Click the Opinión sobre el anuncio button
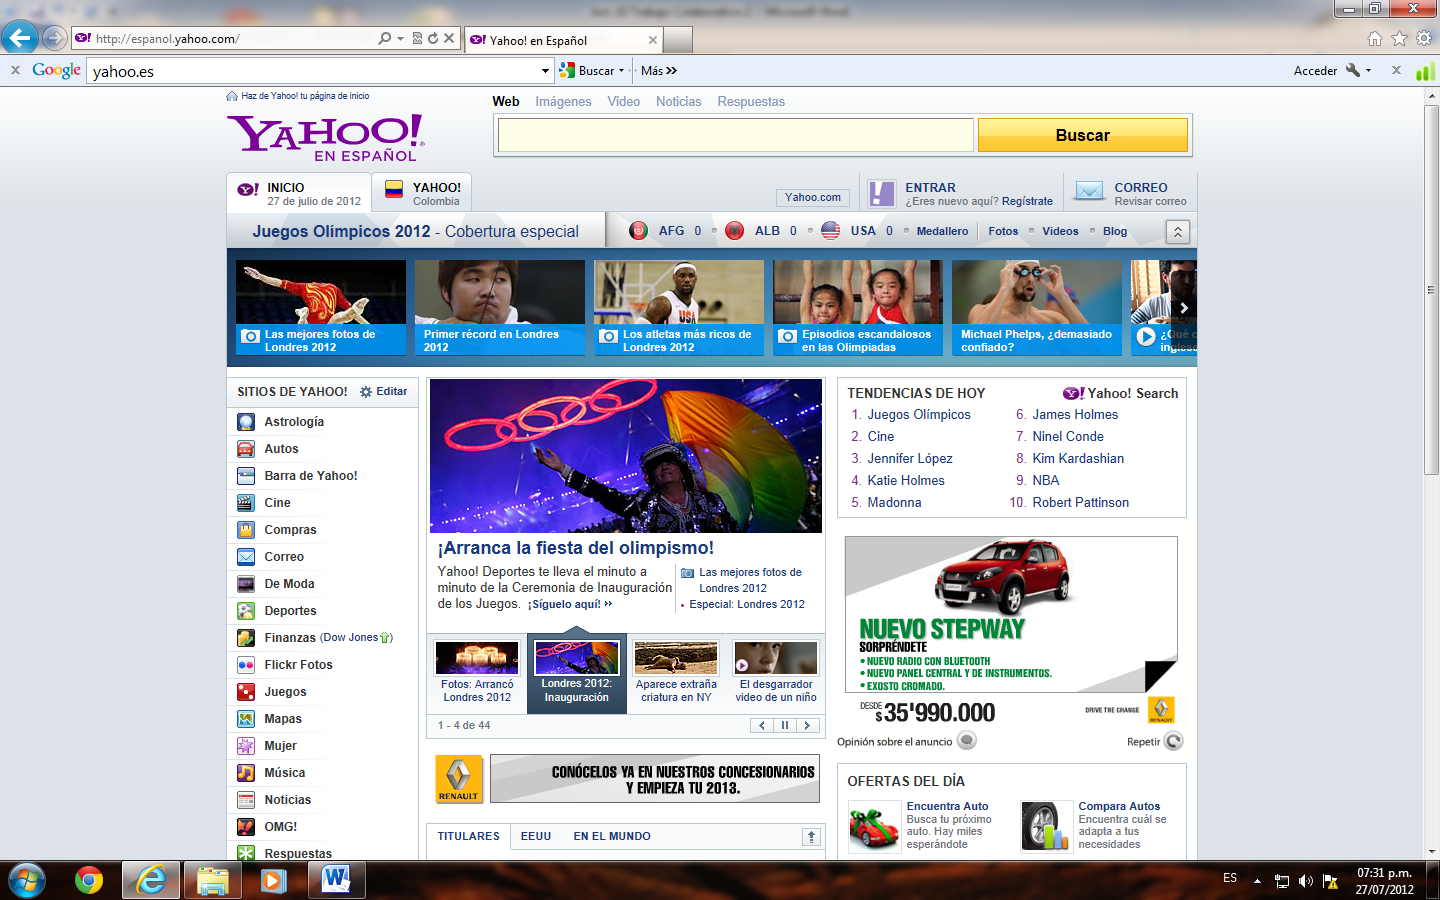Viewport: 1440px width, 900px height. coord(907,741)
